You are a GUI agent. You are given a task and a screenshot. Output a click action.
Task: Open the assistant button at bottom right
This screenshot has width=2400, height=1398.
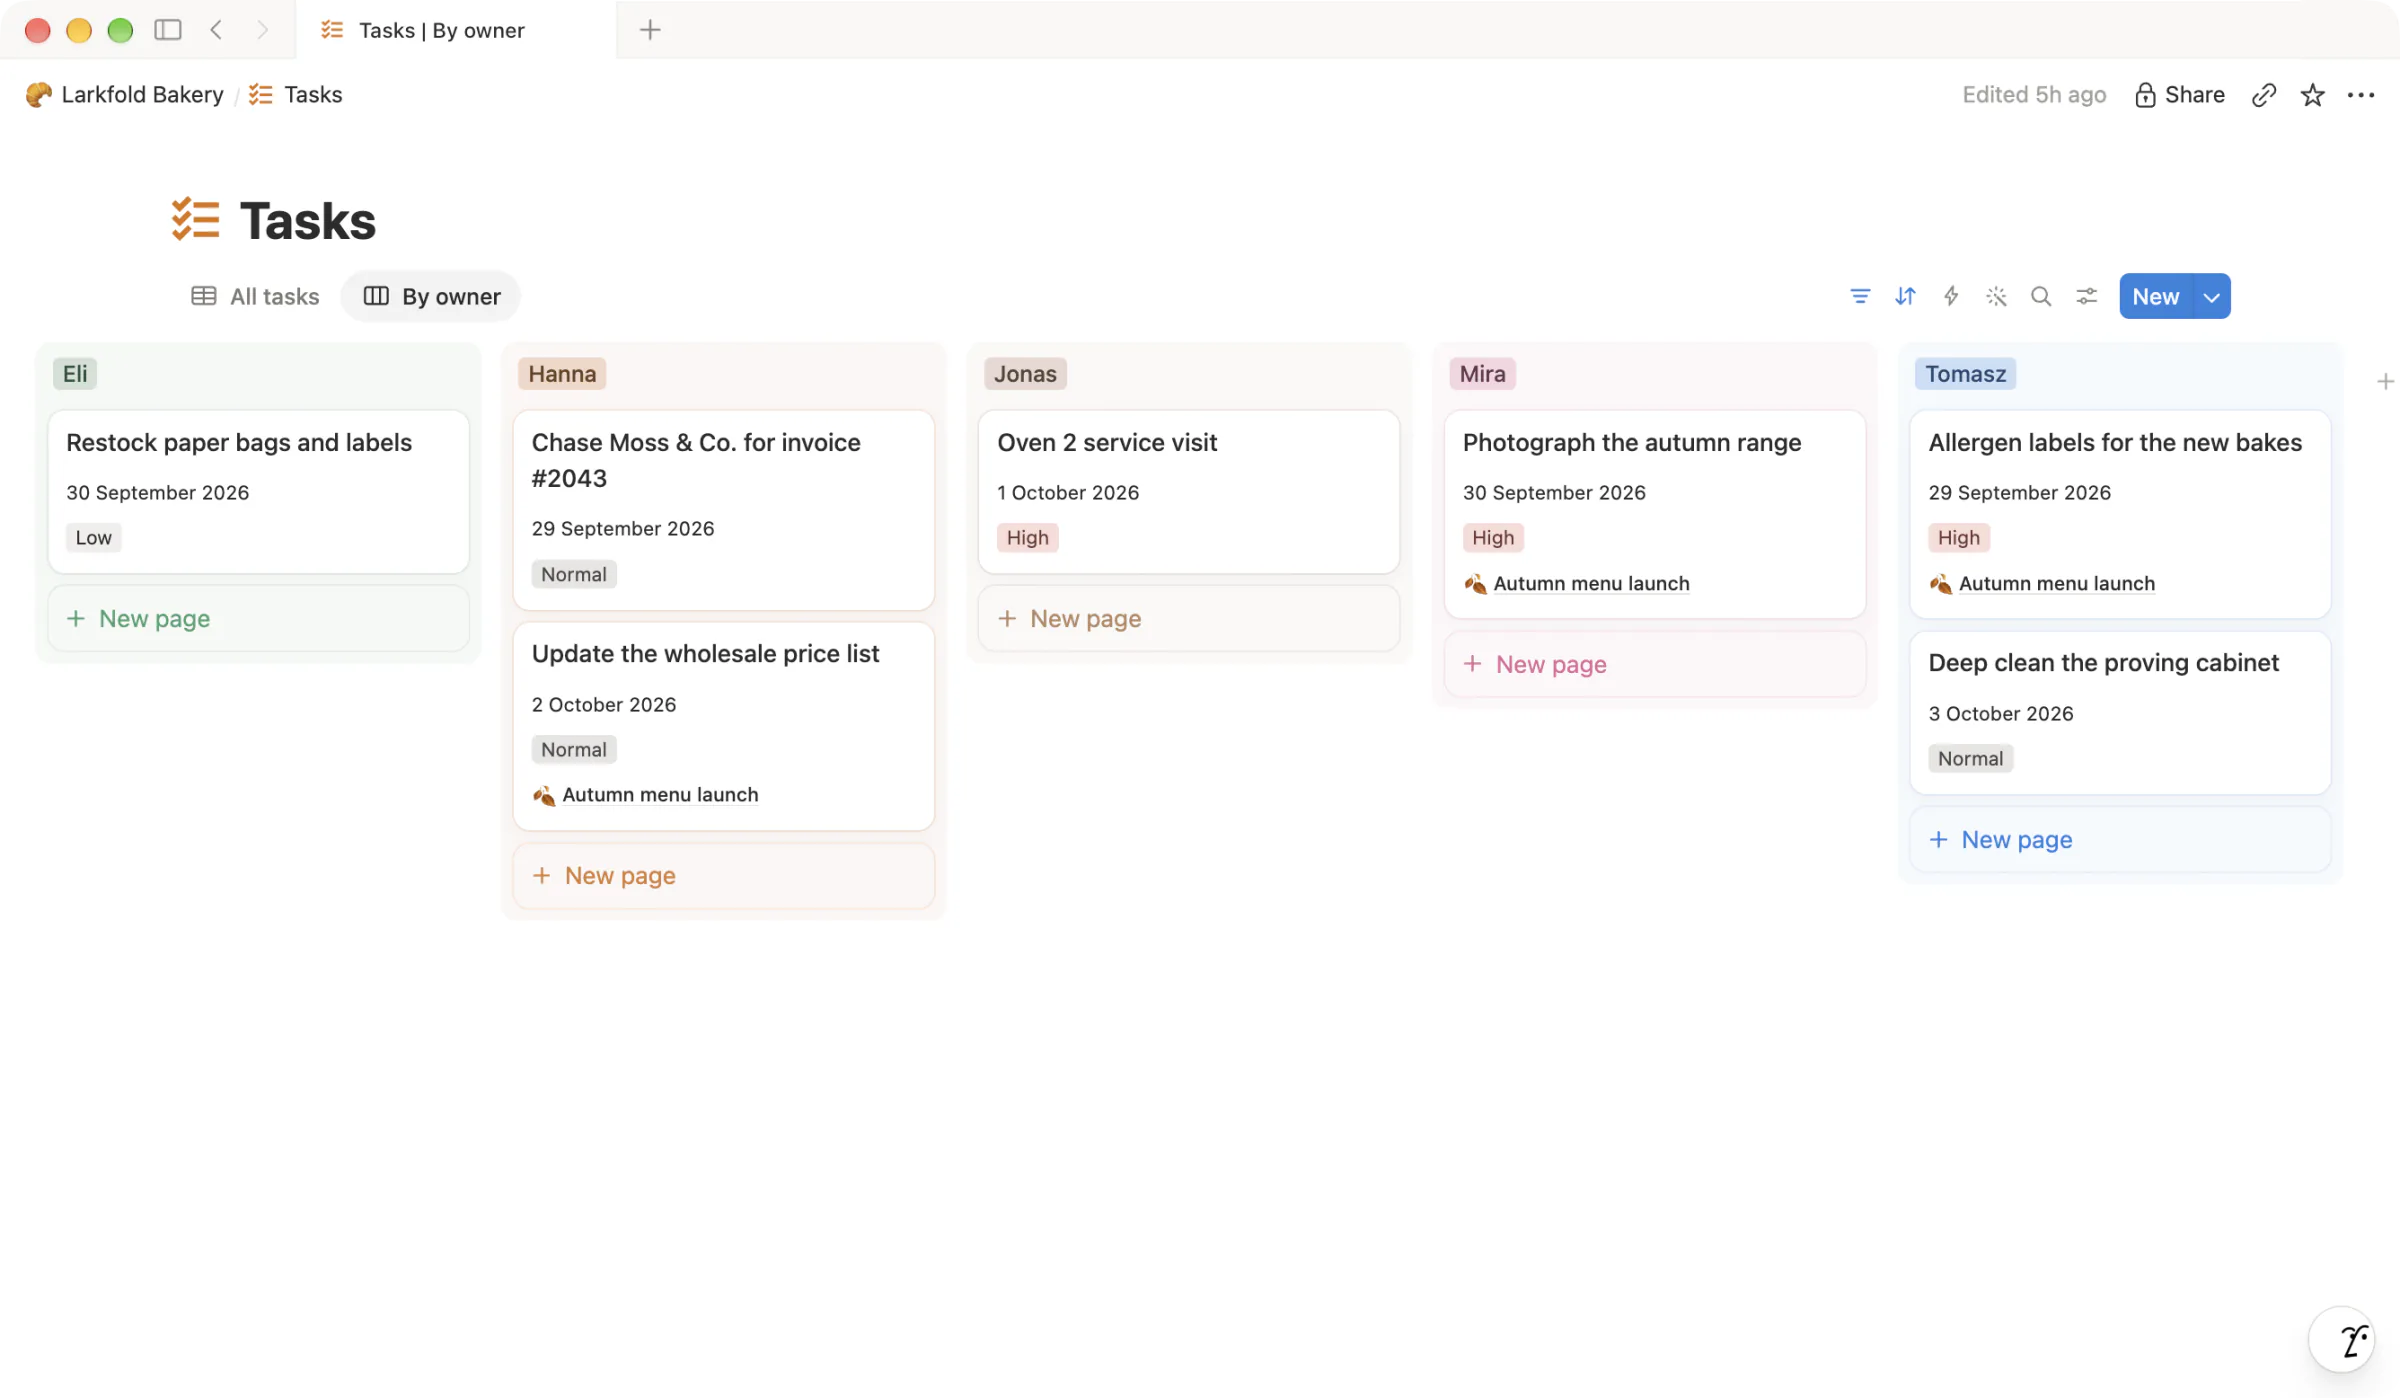(2342, 1339)
